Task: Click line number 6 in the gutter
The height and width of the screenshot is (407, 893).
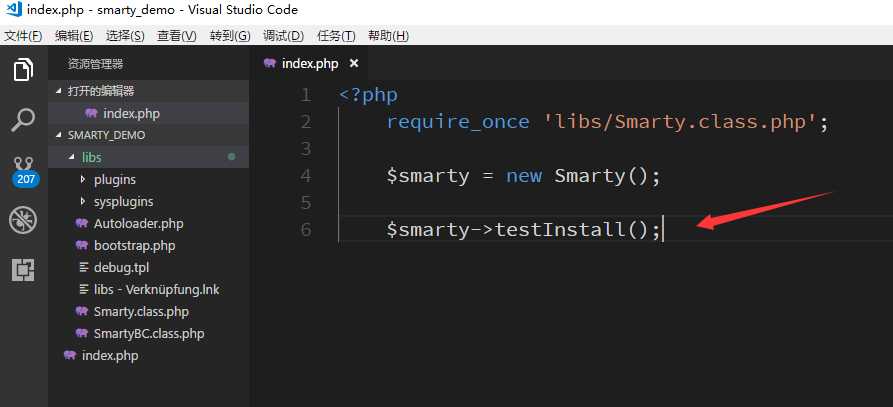Action: pyautogui.click(x=306, y=230)
